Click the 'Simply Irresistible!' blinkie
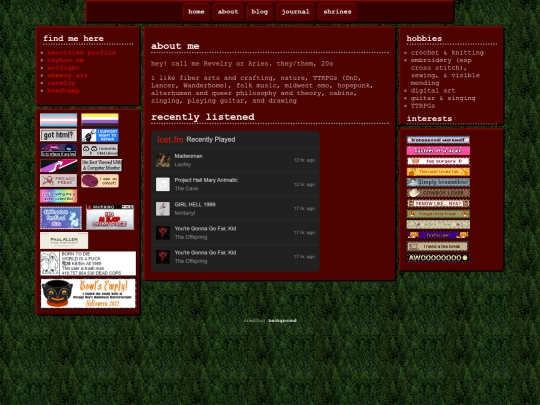 pos(438,182)
